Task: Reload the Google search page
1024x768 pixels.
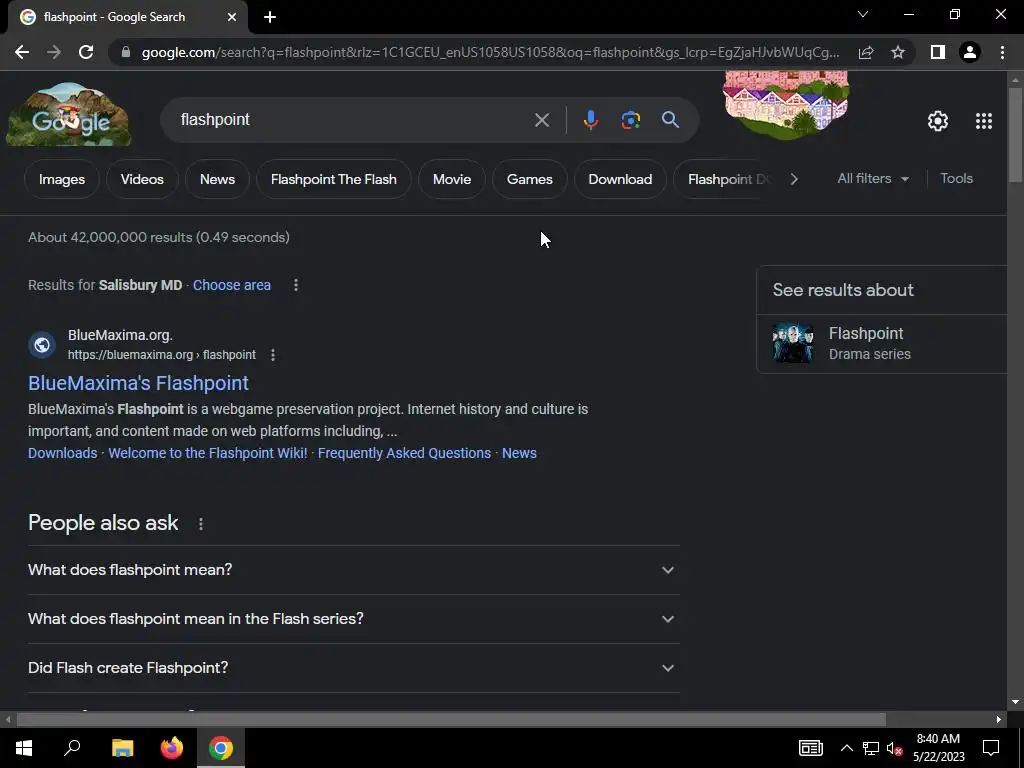Action: pos(86,52)
